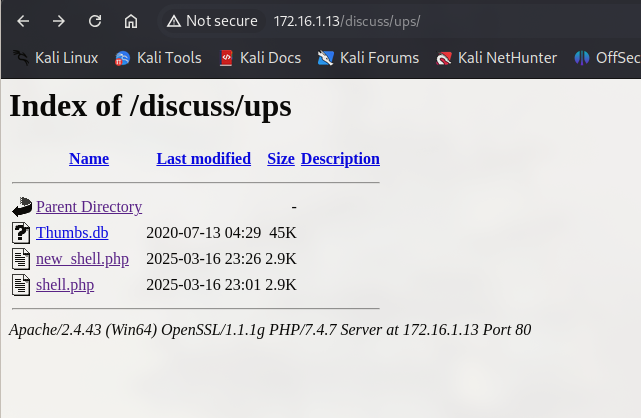
Task: Open the Kali Linux bookmark
Action: 56,58
